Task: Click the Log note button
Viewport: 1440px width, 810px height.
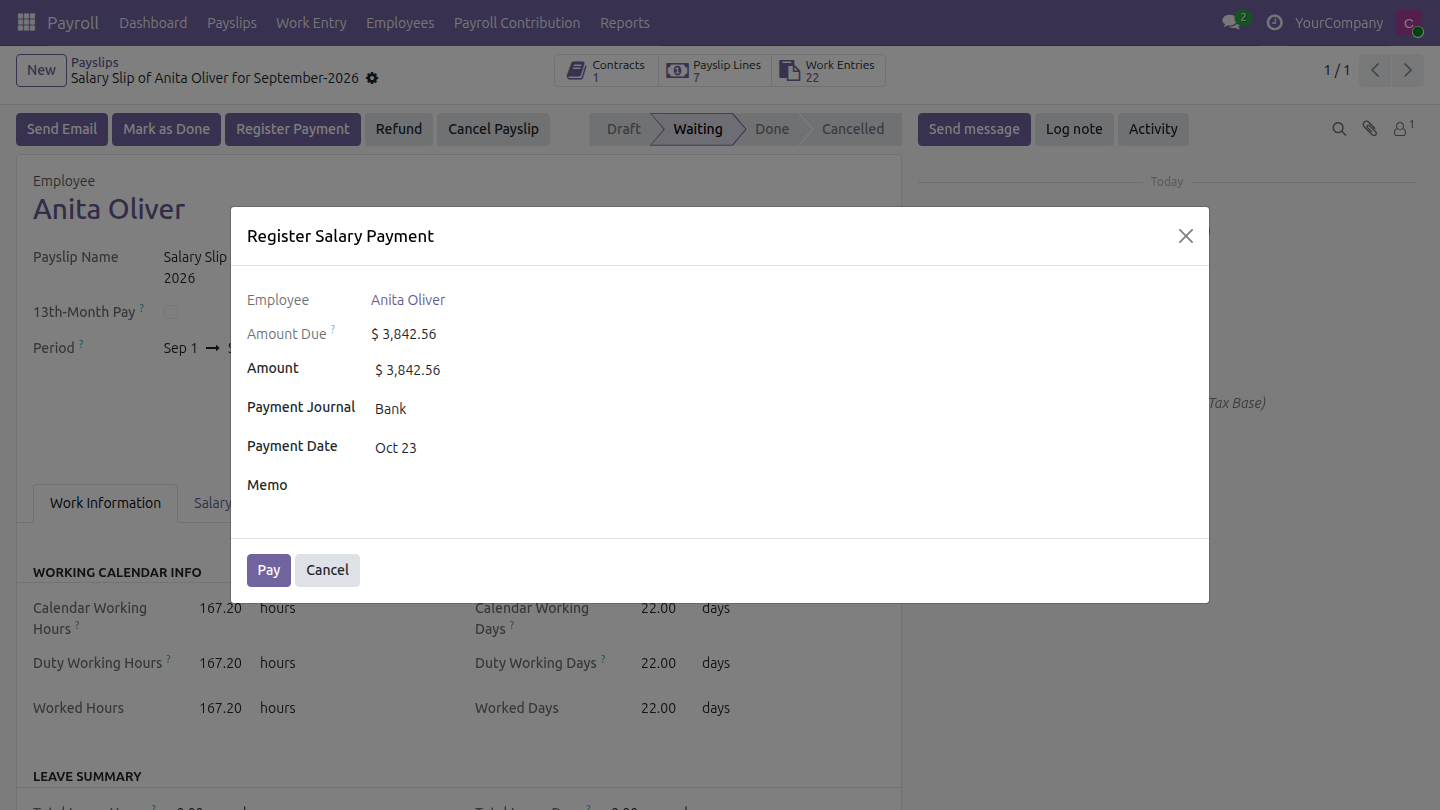Action: click(x=1074, y=129)
